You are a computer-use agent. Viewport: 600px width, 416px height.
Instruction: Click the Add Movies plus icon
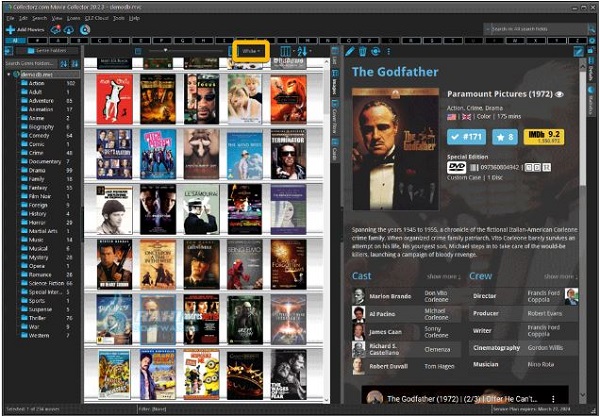10,29
